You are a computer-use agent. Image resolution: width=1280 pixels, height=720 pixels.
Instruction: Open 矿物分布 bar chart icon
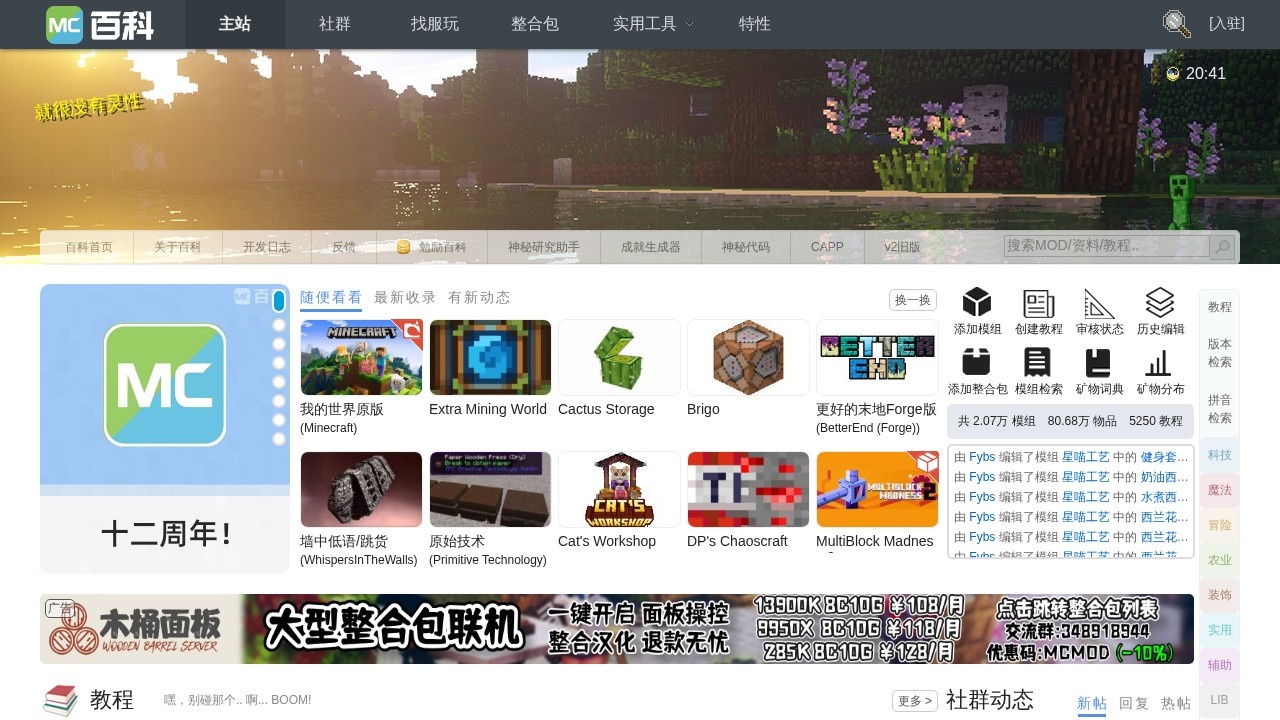[1160, 362]
